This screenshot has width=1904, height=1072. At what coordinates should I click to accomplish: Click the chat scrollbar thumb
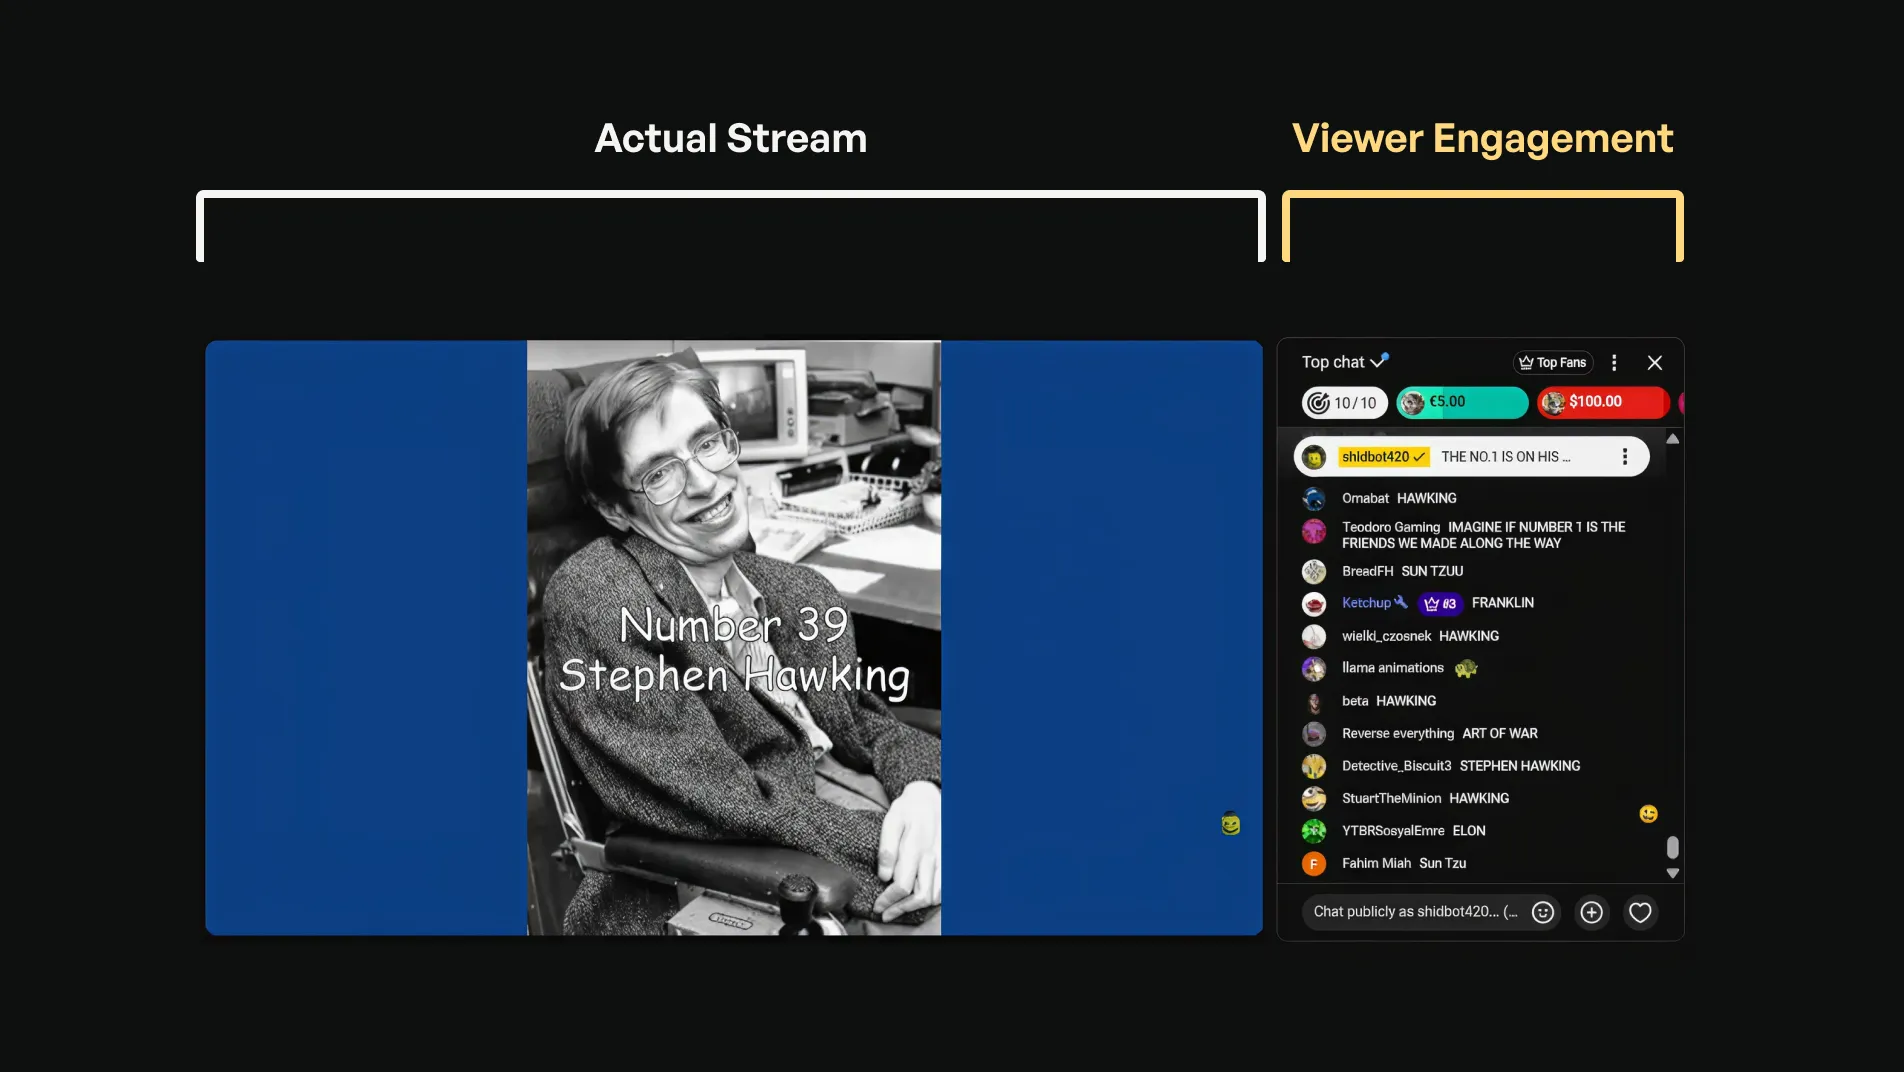tap(1672, 847)
